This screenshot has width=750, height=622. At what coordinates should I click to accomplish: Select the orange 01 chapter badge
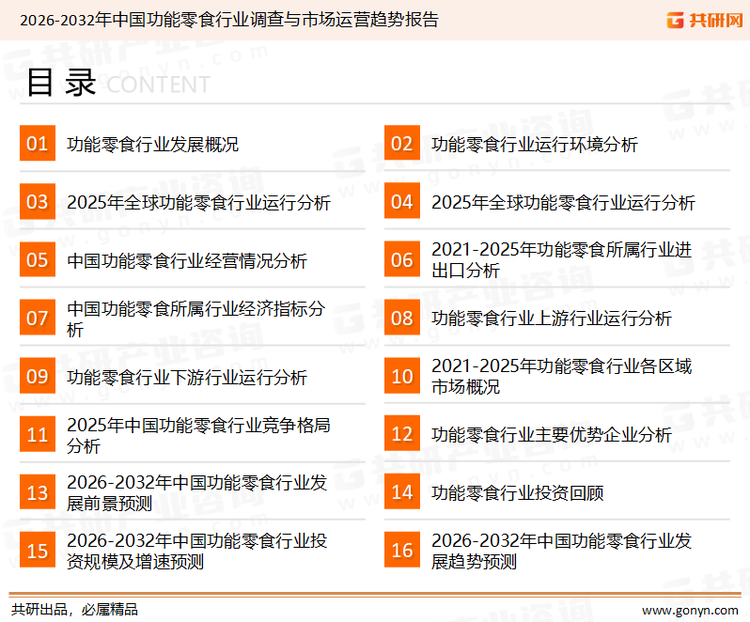[37, 144]
